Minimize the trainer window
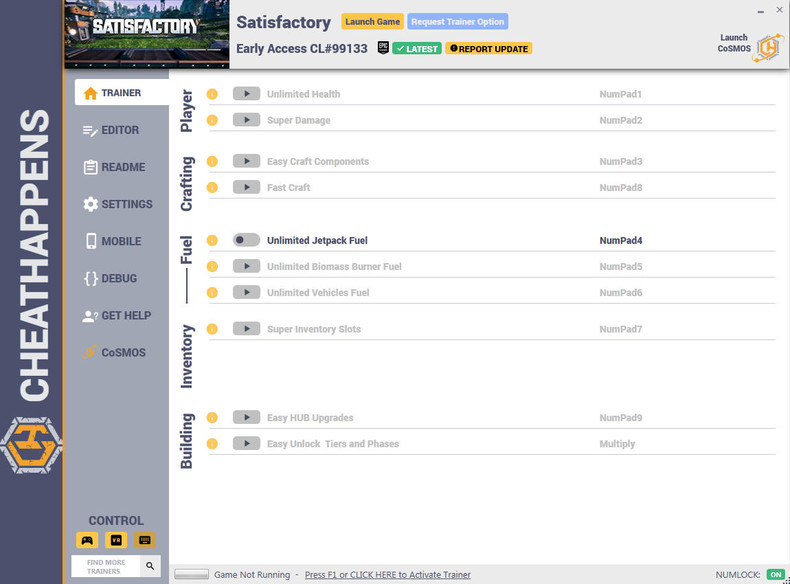The width and height of the screenshot is (790, 584). pyautogui.click(x=760, y=11)
